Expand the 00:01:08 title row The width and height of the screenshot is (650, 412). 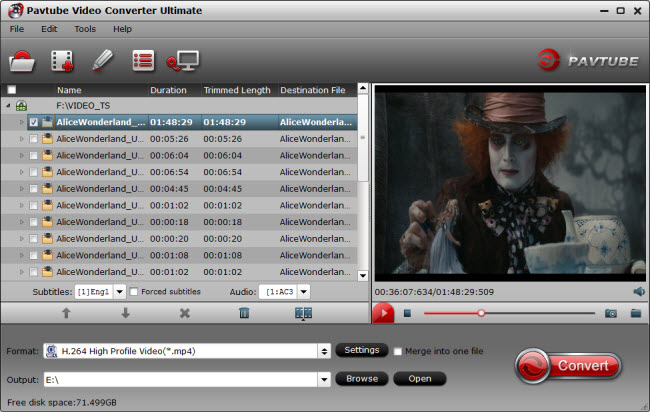pos(22,255)
